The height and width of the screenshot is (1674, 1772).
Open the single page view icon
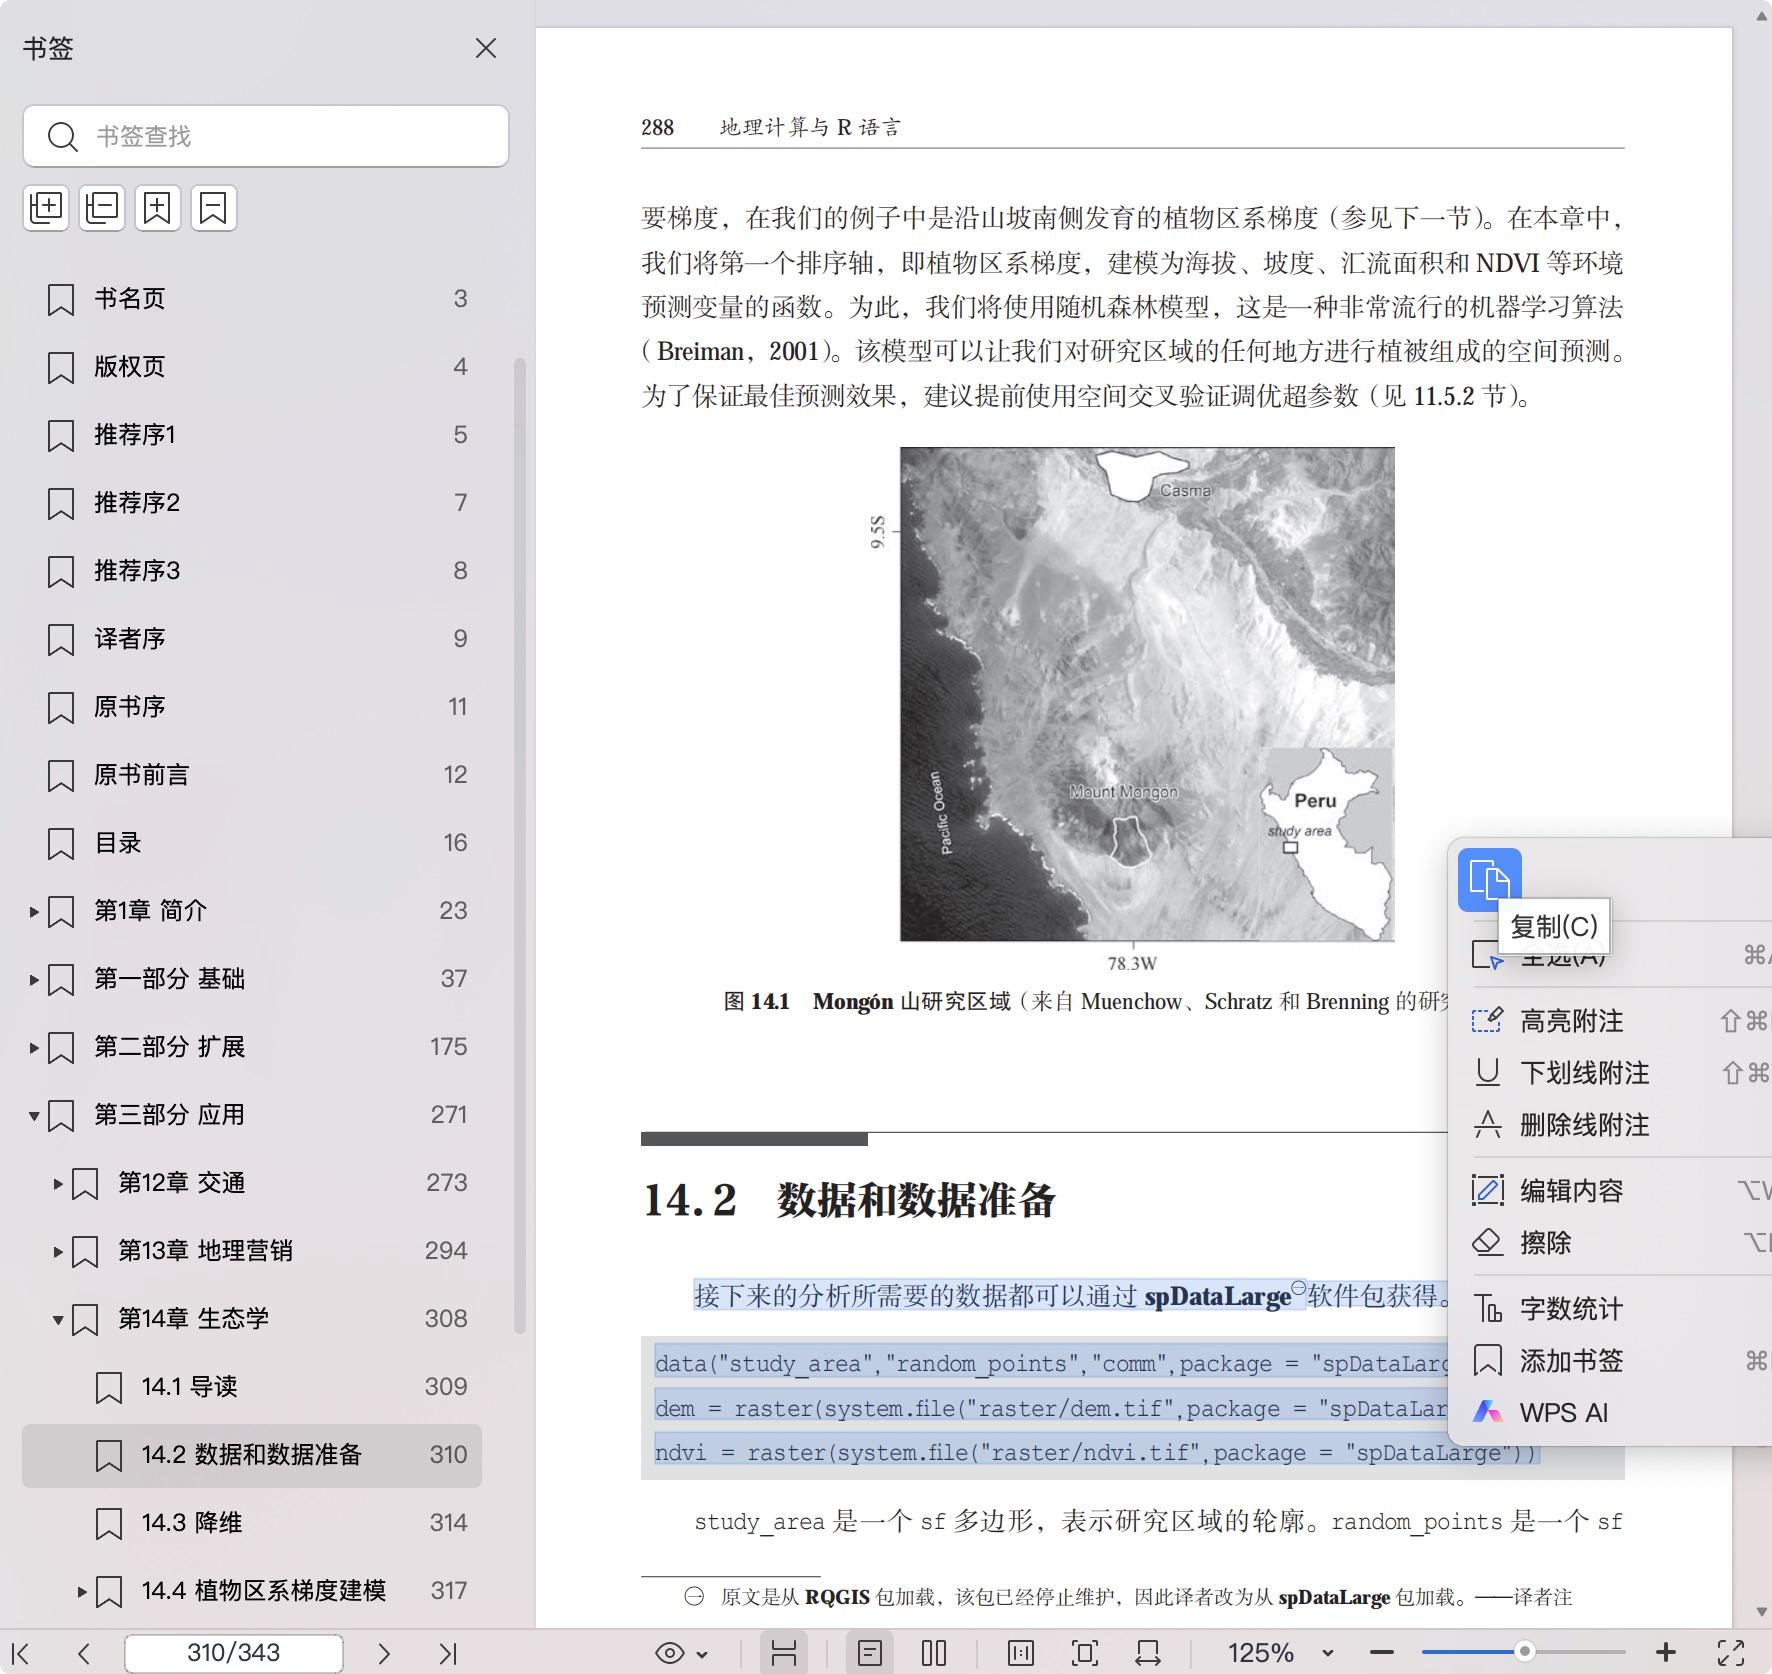click(871, 1652)
